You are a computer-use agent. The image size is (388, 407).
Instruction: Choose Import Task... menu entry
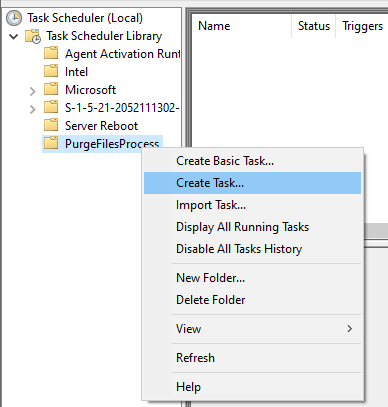click(x=252, y=205)
